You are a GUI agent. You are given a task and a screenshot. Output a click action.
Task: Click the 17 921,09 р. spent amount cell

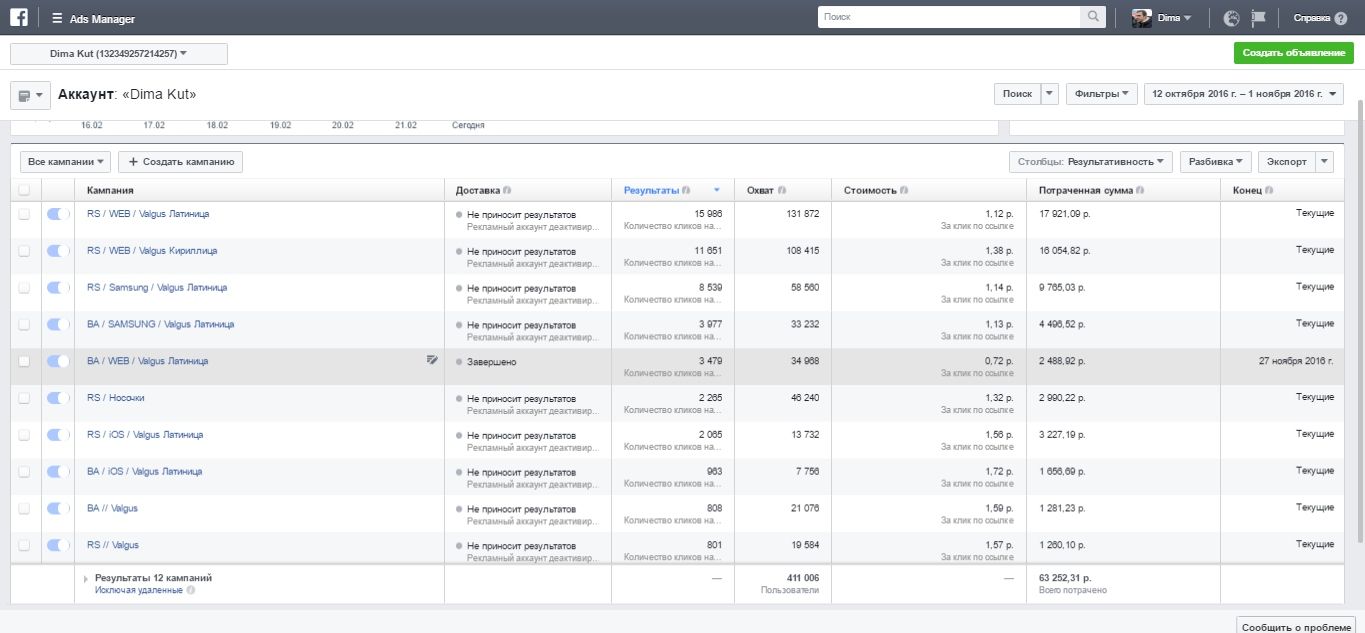(1067, 214)
